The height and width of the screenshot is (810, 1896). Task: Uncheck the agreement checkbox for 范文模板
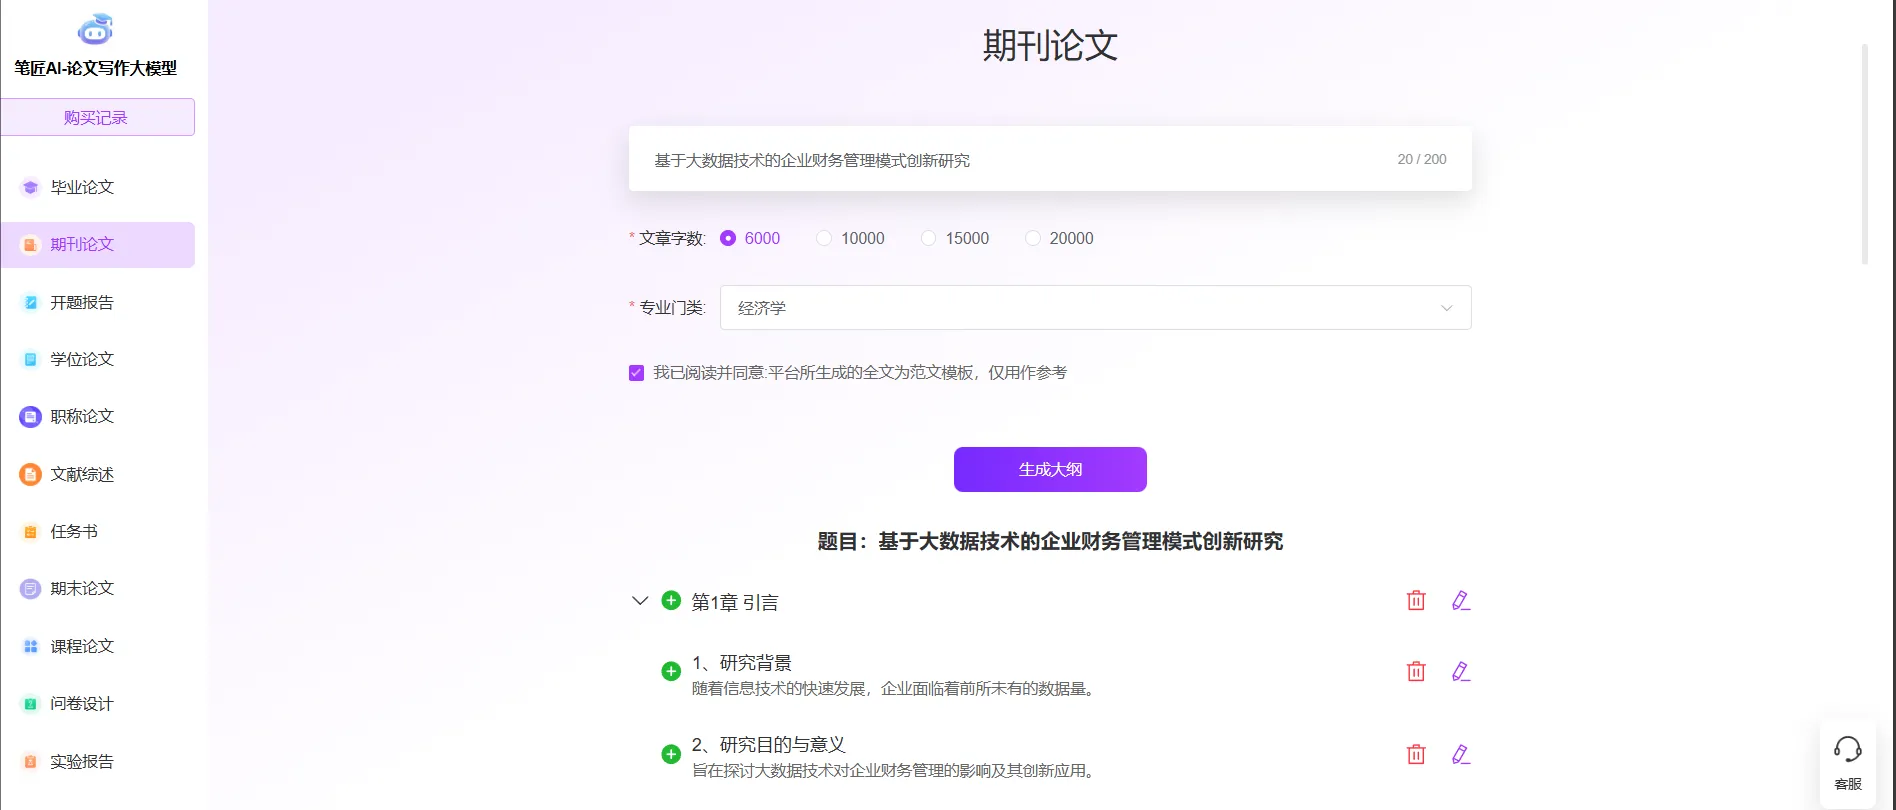click(x=636, y=373)
